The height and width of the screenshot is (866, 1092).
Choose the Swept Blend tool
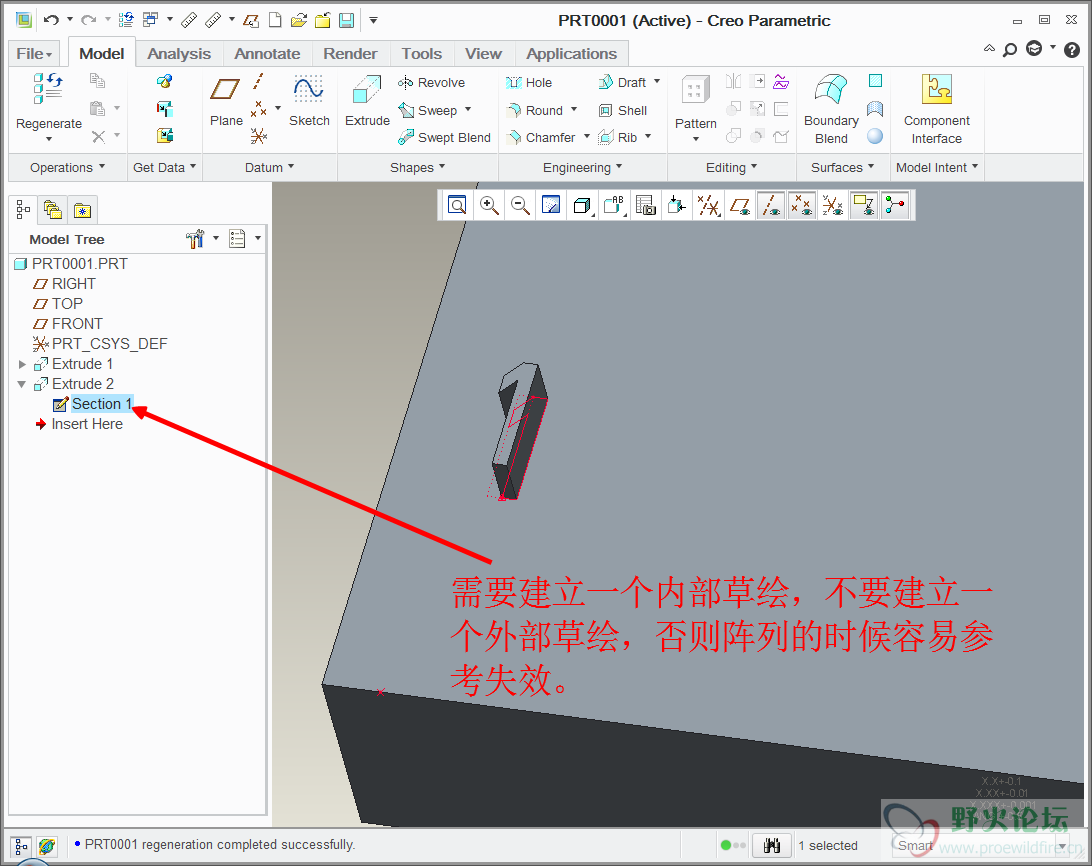point(444,137)
